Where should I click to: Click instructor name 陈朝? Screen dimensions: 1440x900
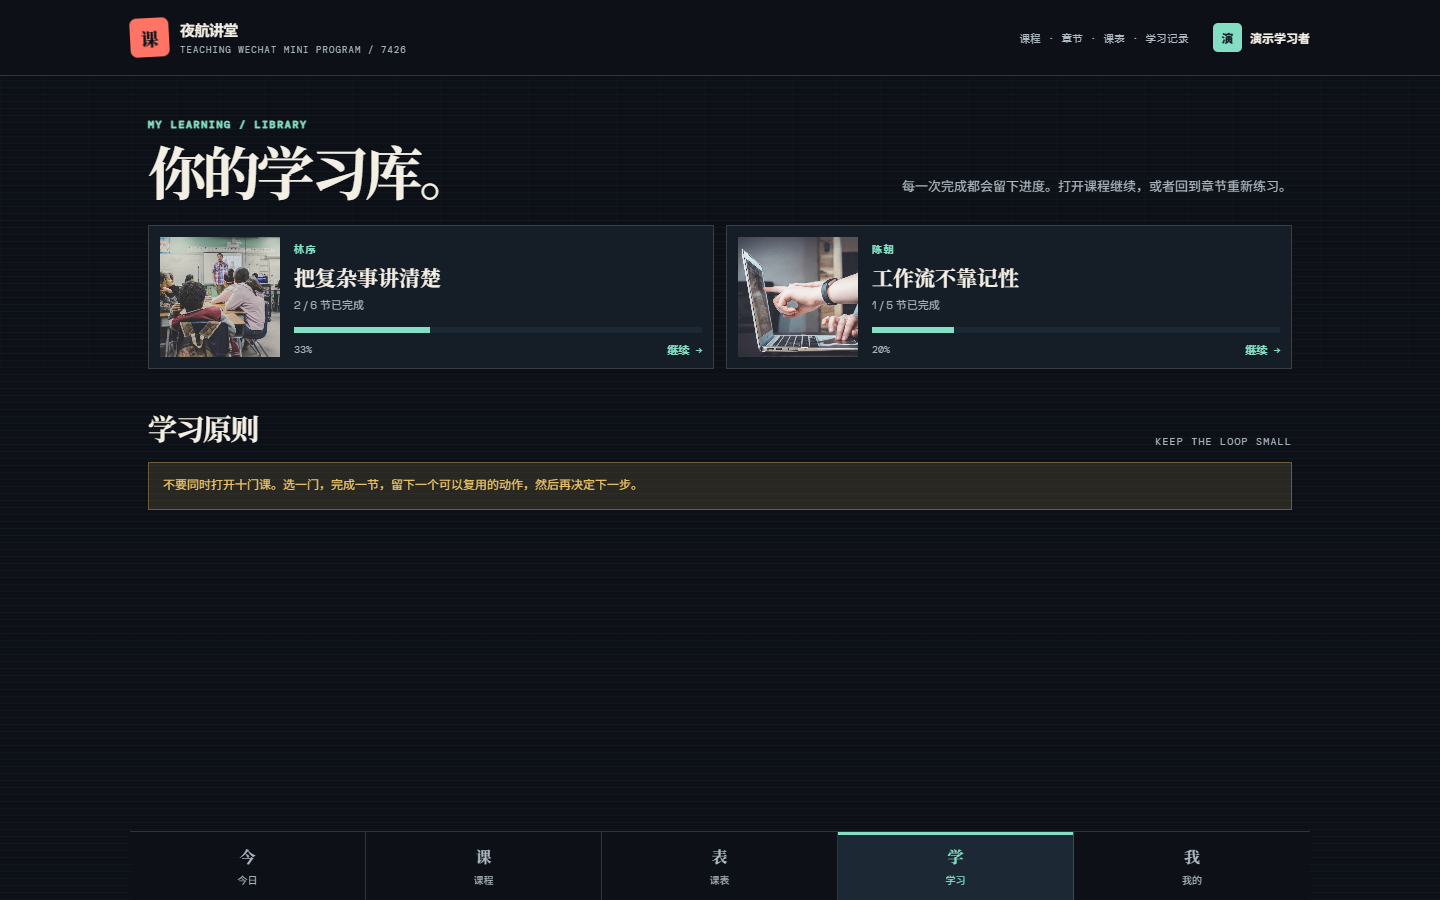click(x=883, y=249)
